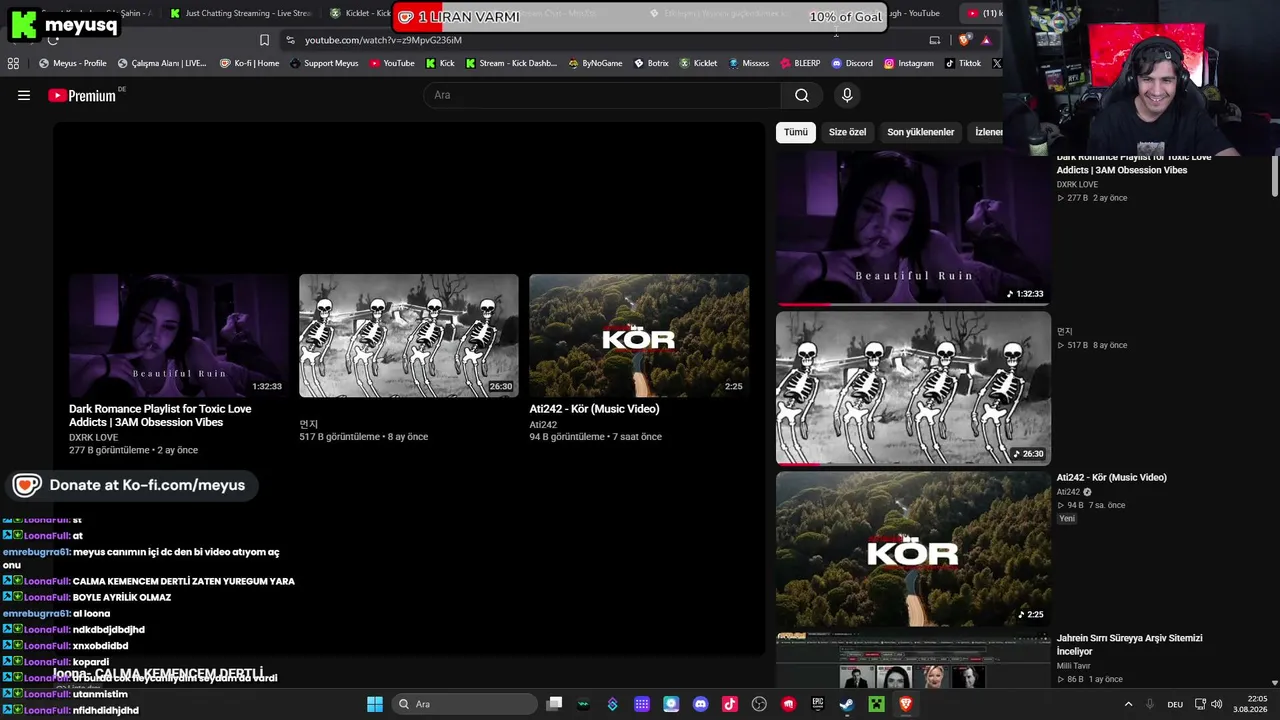The height and width of the screenshot is (720, 1280).
Task: Open Steam from the taskbar
Action: 847,704
